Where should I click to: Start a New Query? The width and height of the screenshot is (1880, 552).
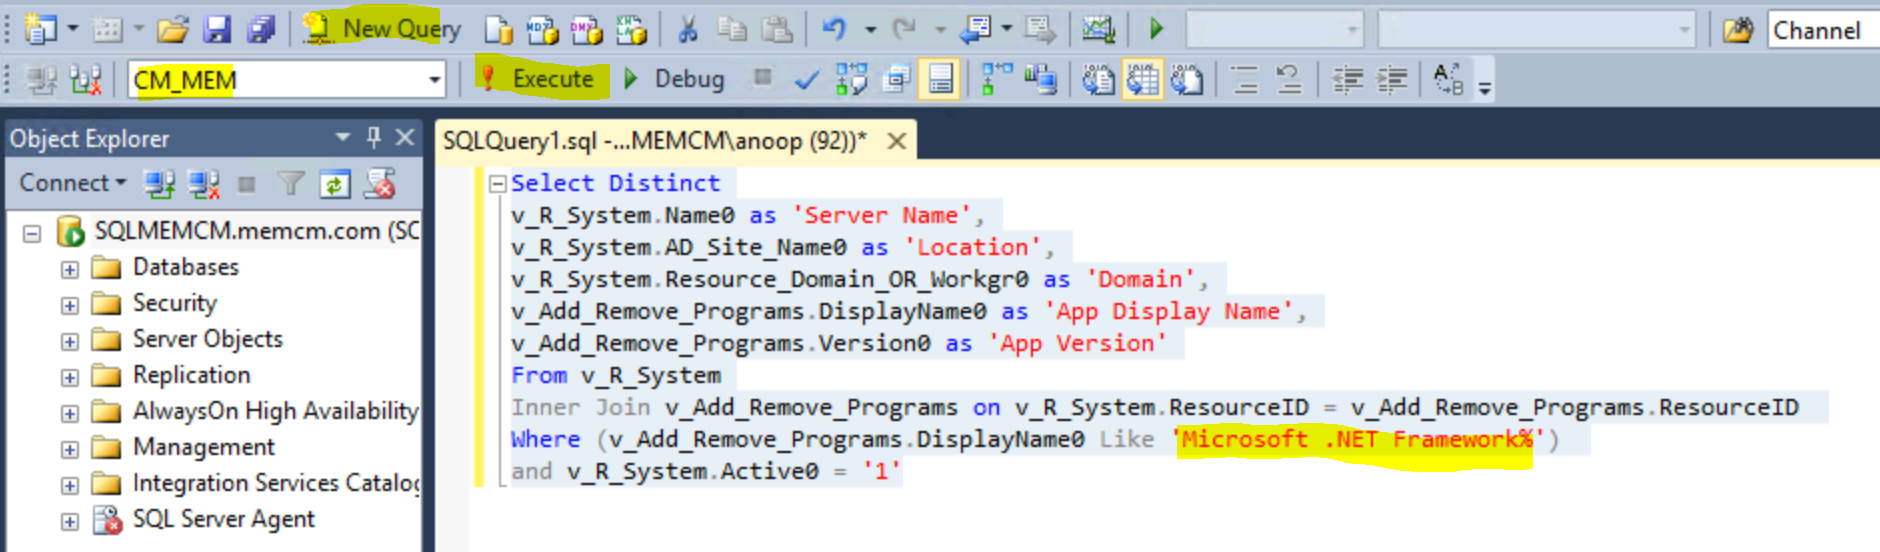point(382,29)
